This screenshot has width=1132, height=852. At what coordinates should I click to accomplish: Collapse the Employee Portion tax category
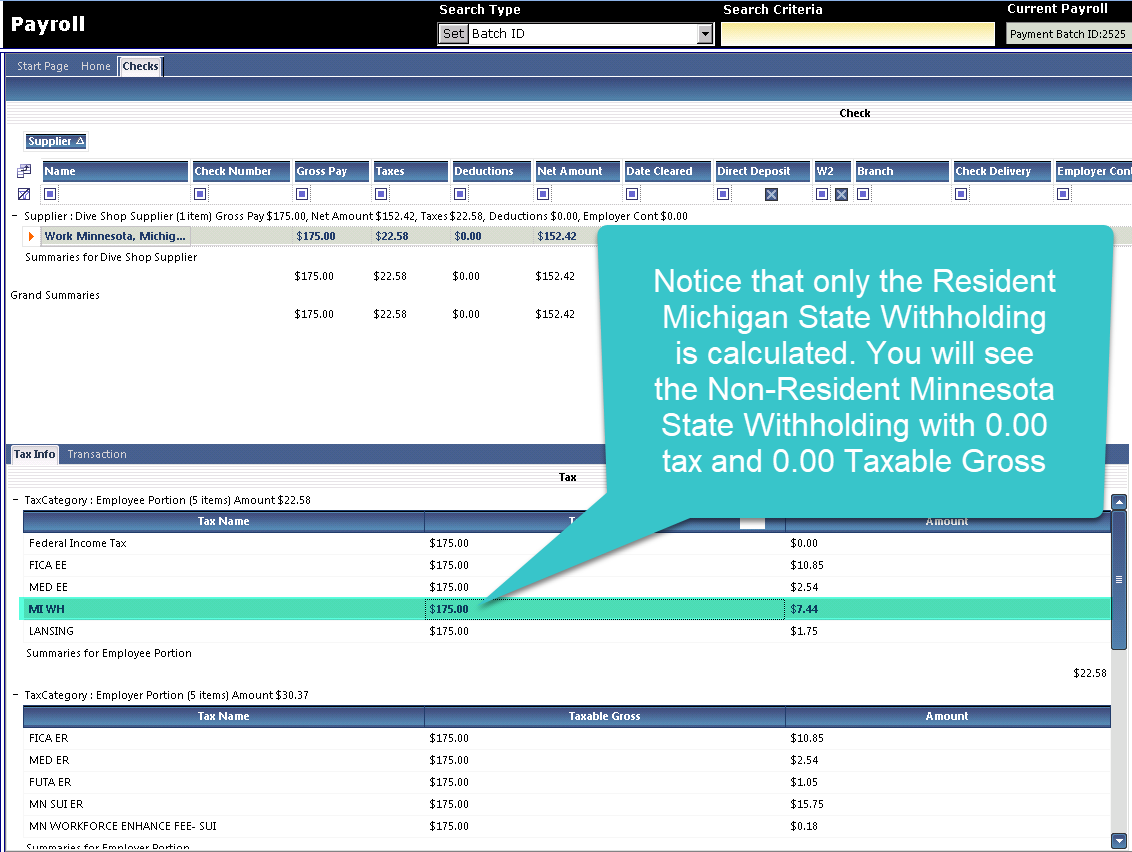click(15, 500)
